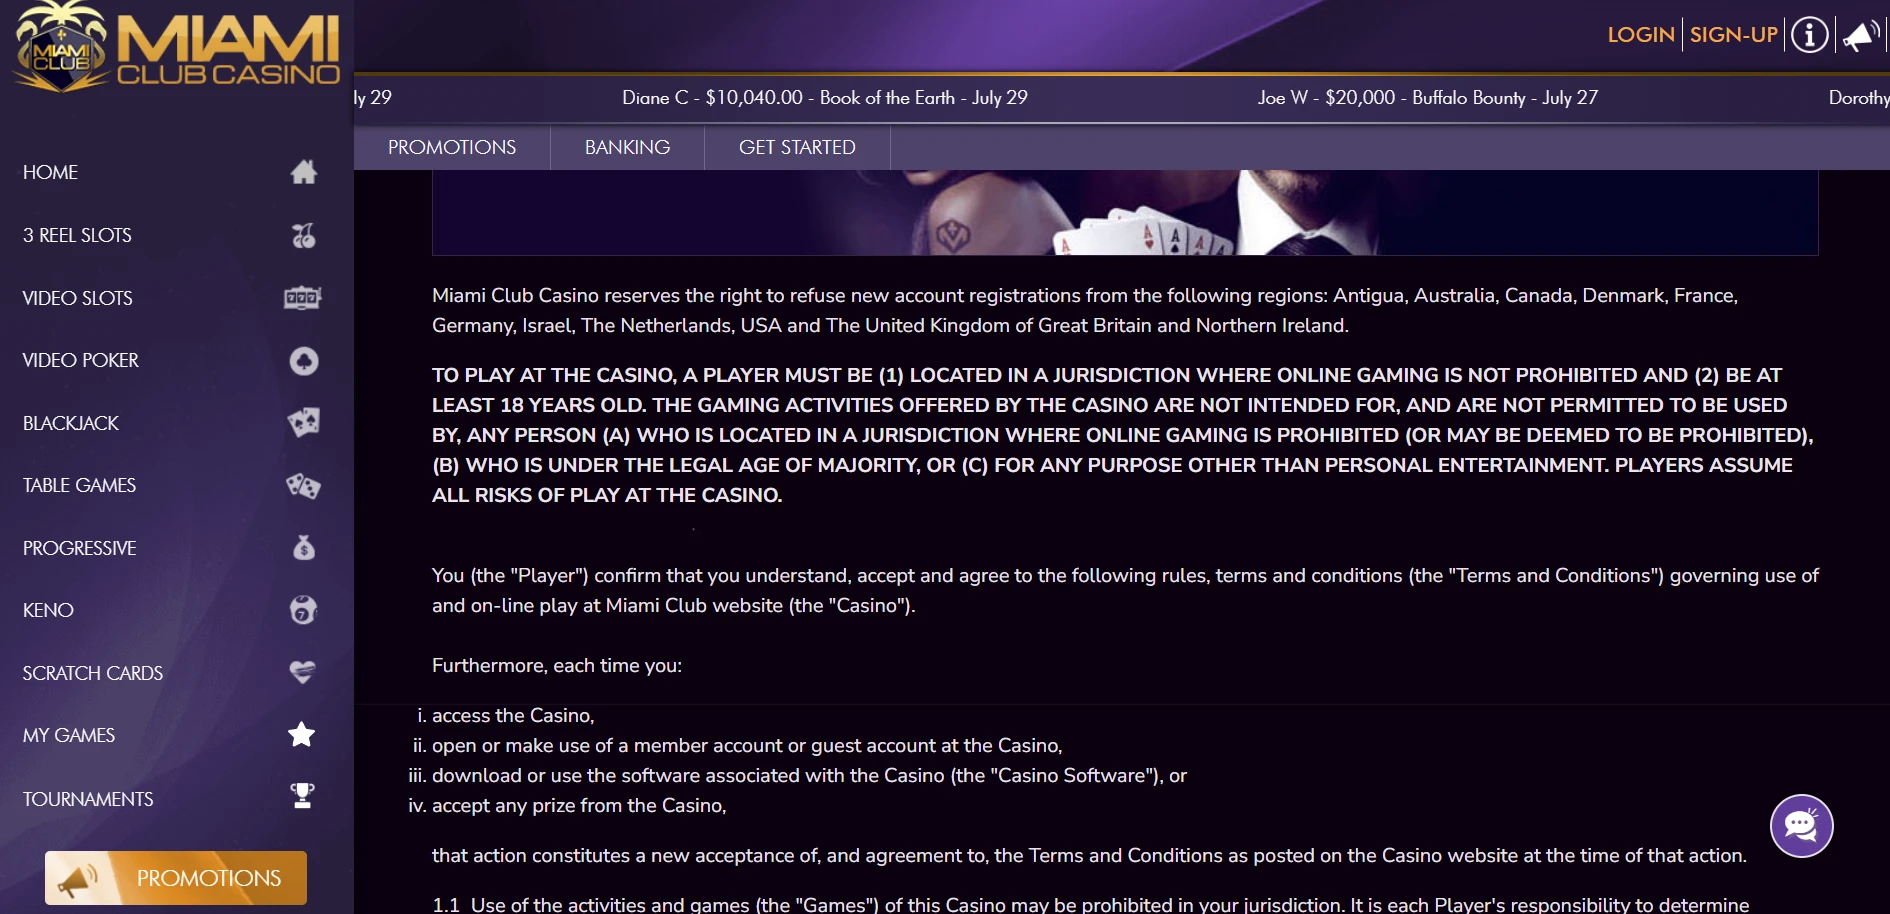Viewport: 1890px width, 914px height.
Task: Click the keno ball icon
Action: point(304,610)
